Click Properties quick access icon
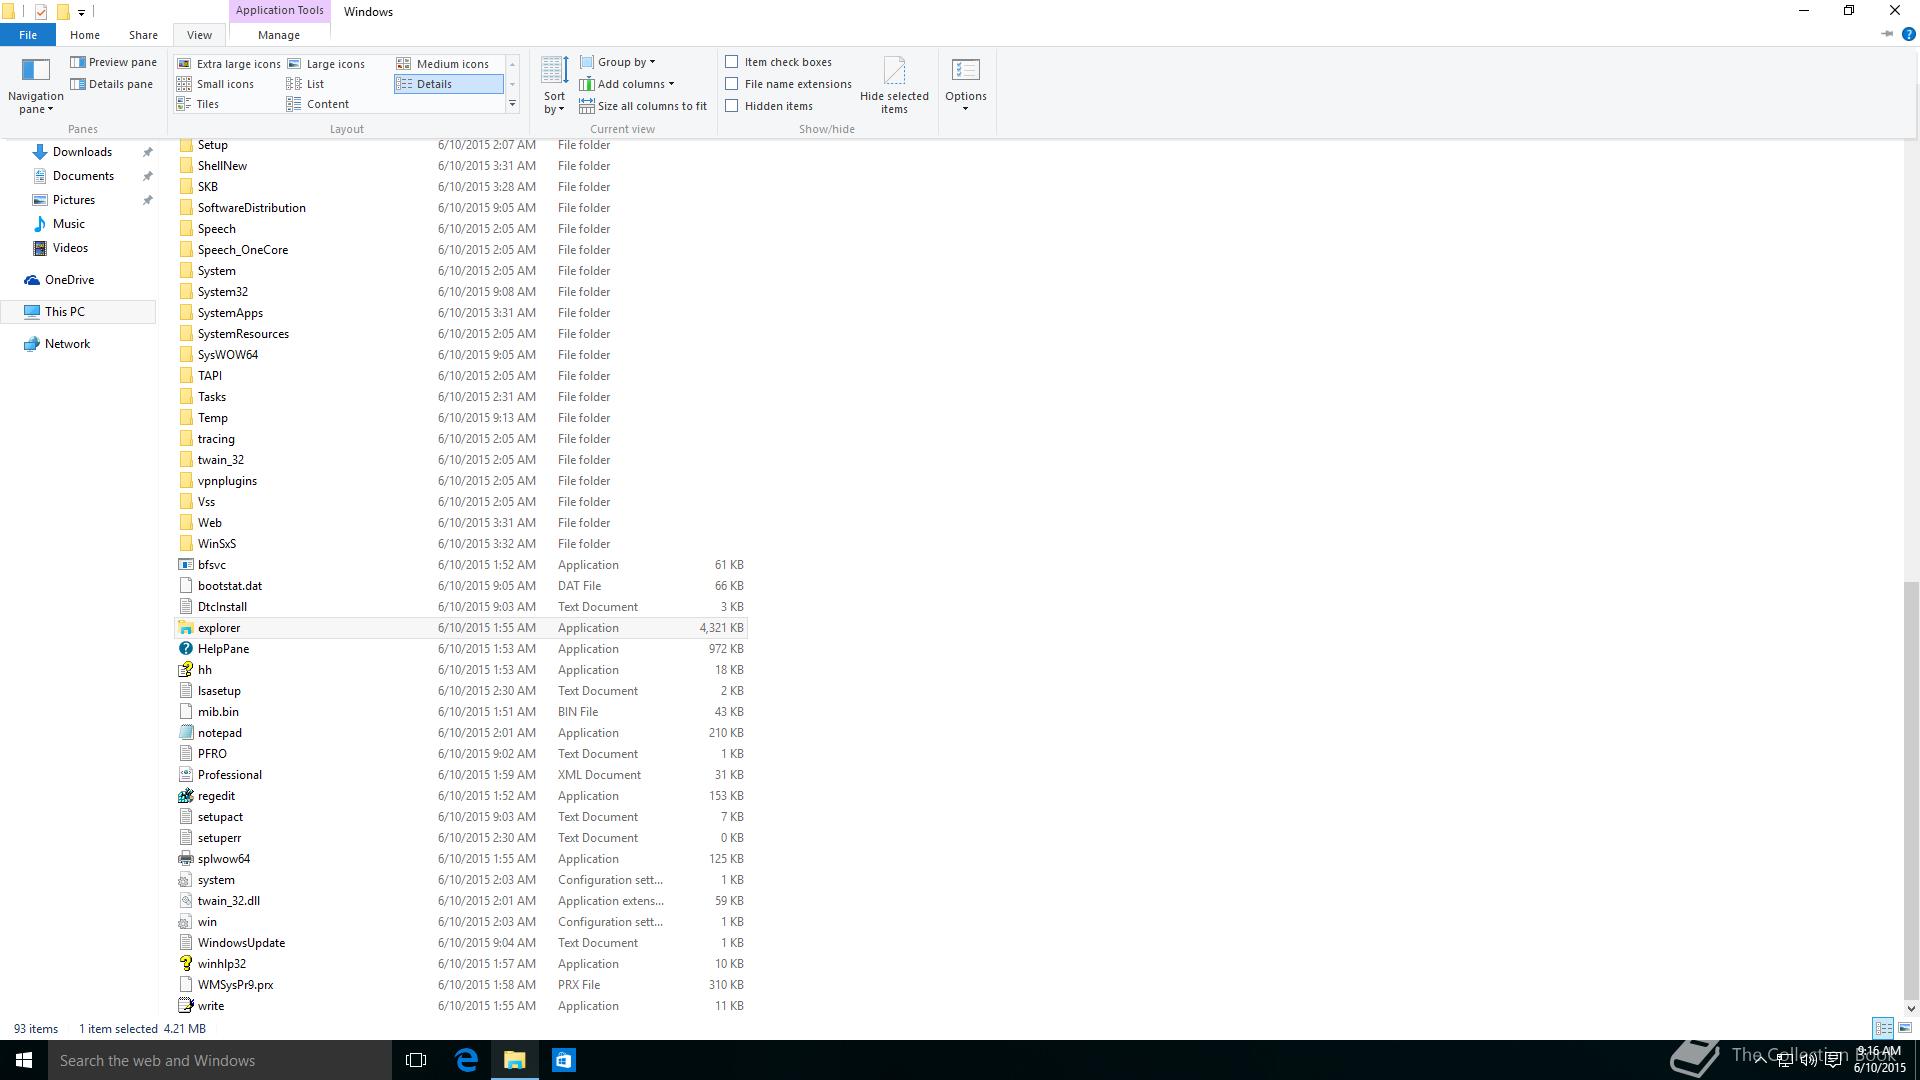Image resolution: width=1920 pixels, height=1080 pixels. 41,12
